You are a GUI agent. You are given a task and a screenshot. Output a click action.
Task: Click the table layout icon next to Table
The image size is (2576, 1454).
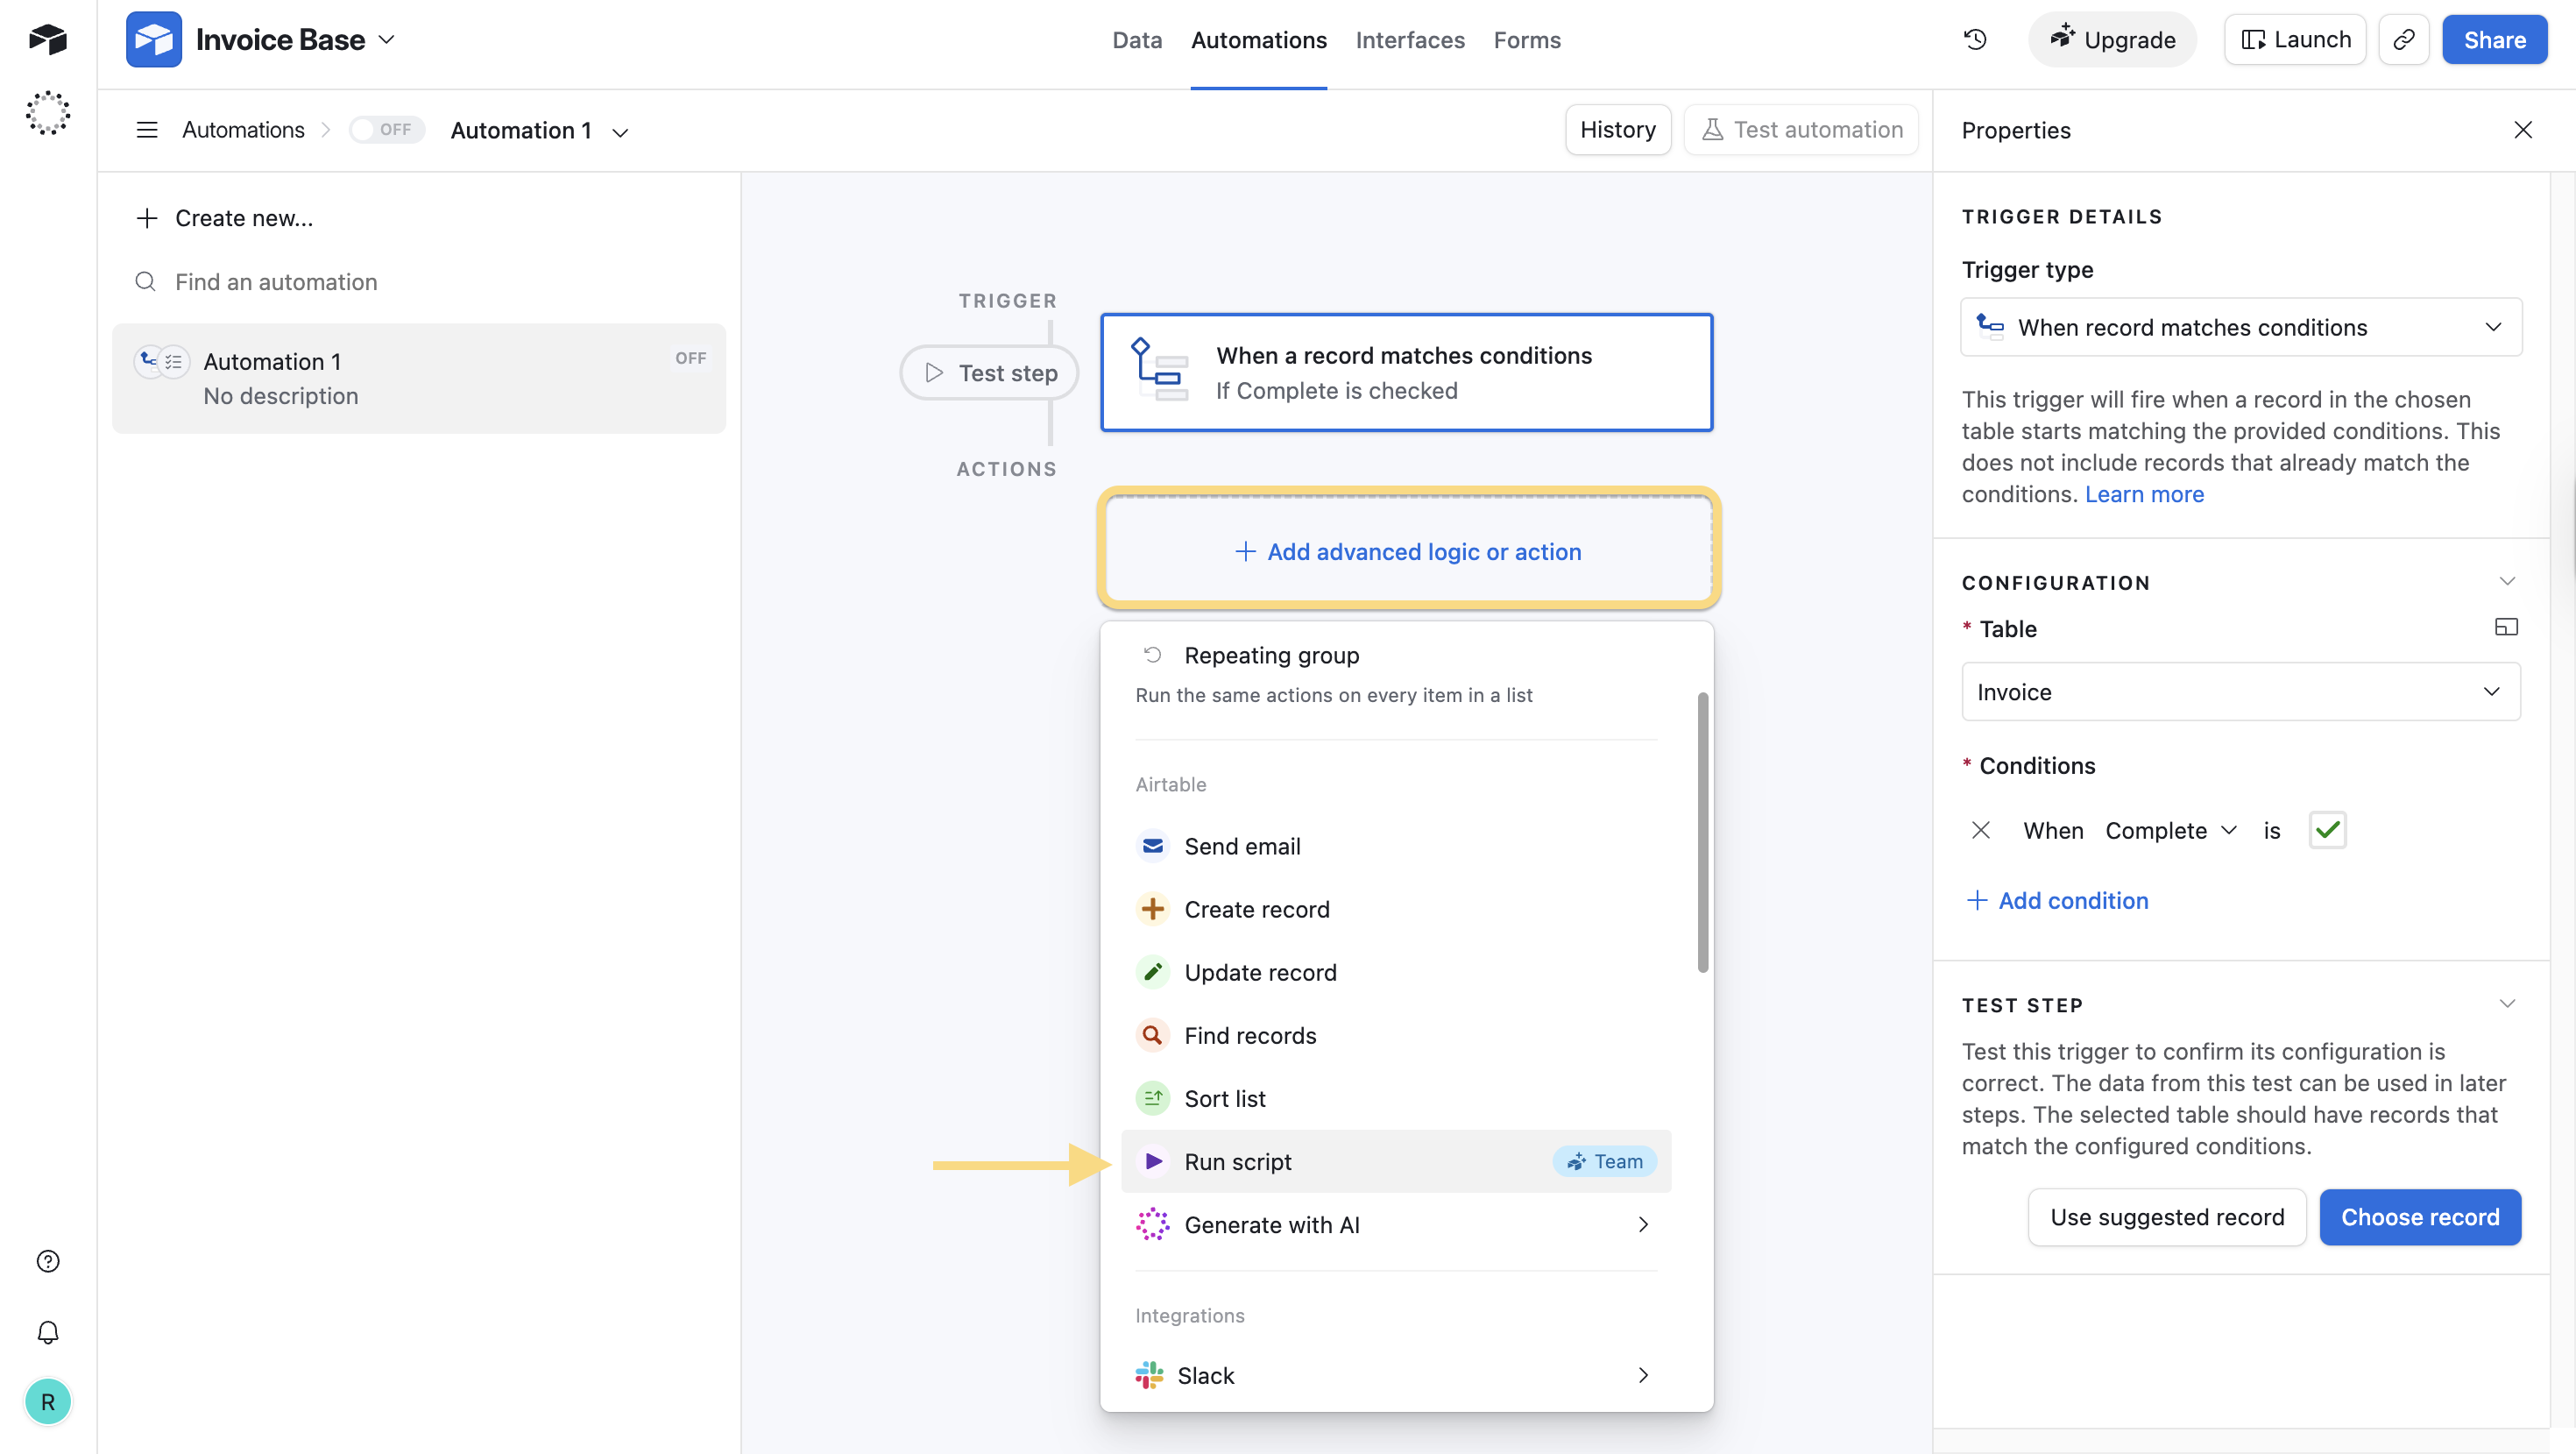coord(2506,627)
